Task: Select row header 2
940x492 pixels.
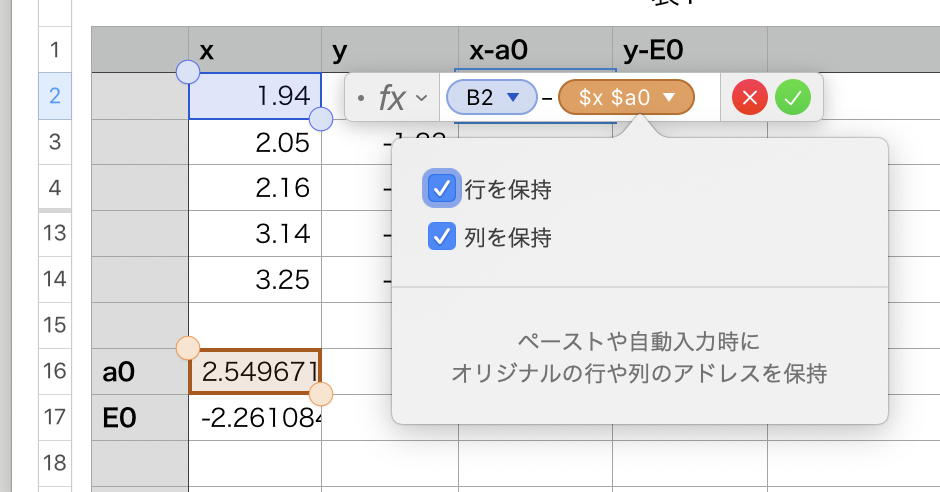Action: coord(55,97)
